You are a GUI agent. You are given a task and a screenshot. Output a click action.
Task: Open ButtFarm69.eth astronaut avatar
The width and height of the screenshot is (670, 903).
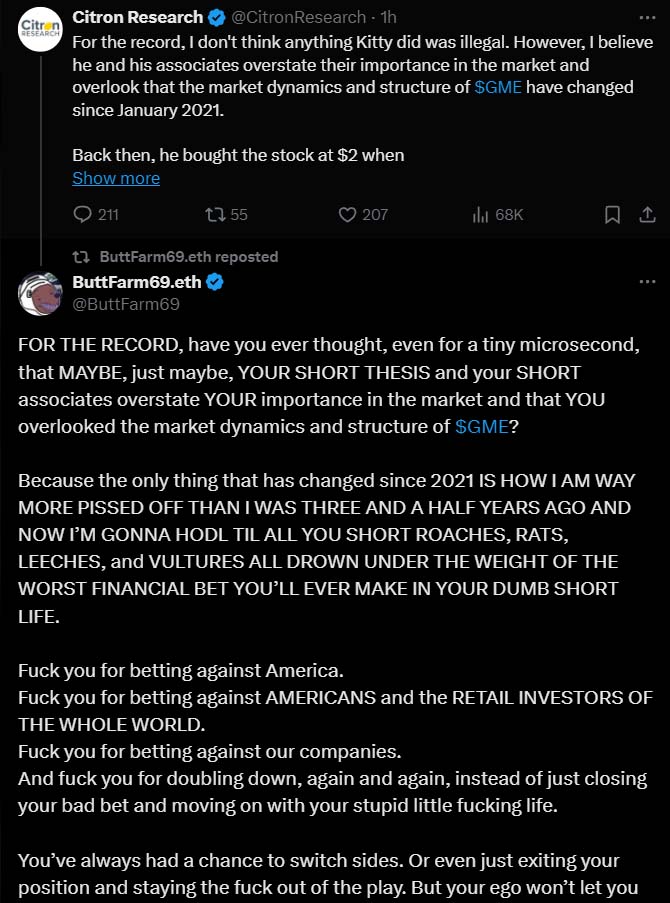pos(40,293)
